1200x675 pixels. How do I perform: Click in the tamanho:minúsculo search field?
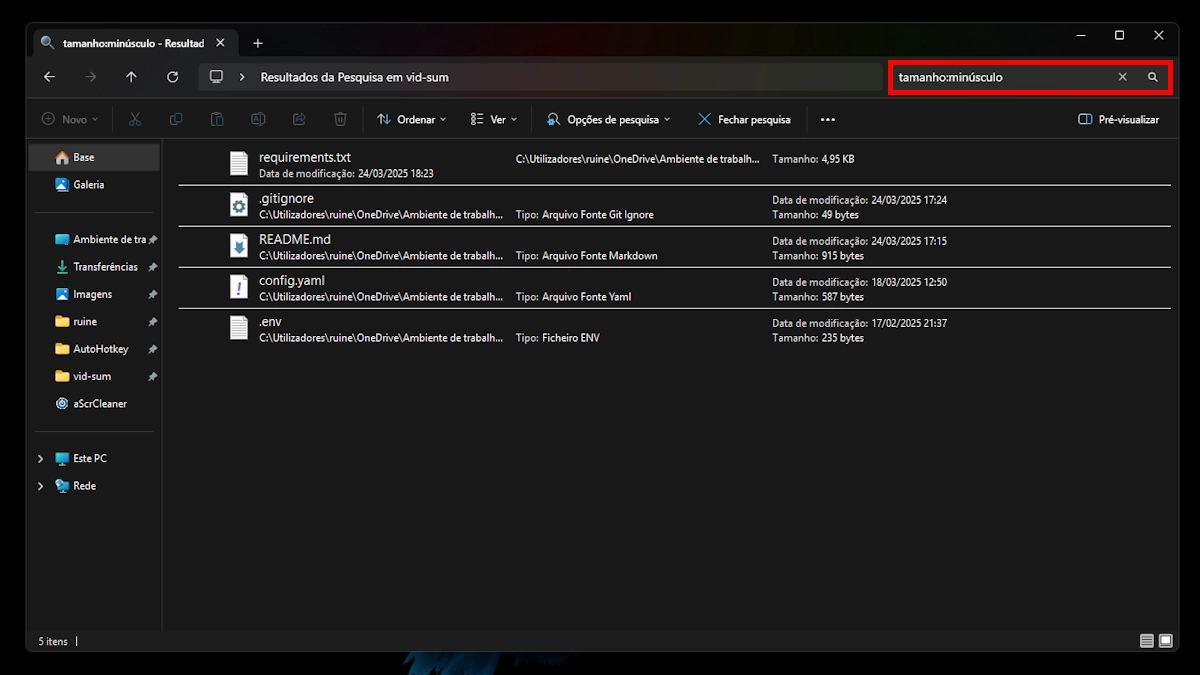click(x=1000, y=77)
